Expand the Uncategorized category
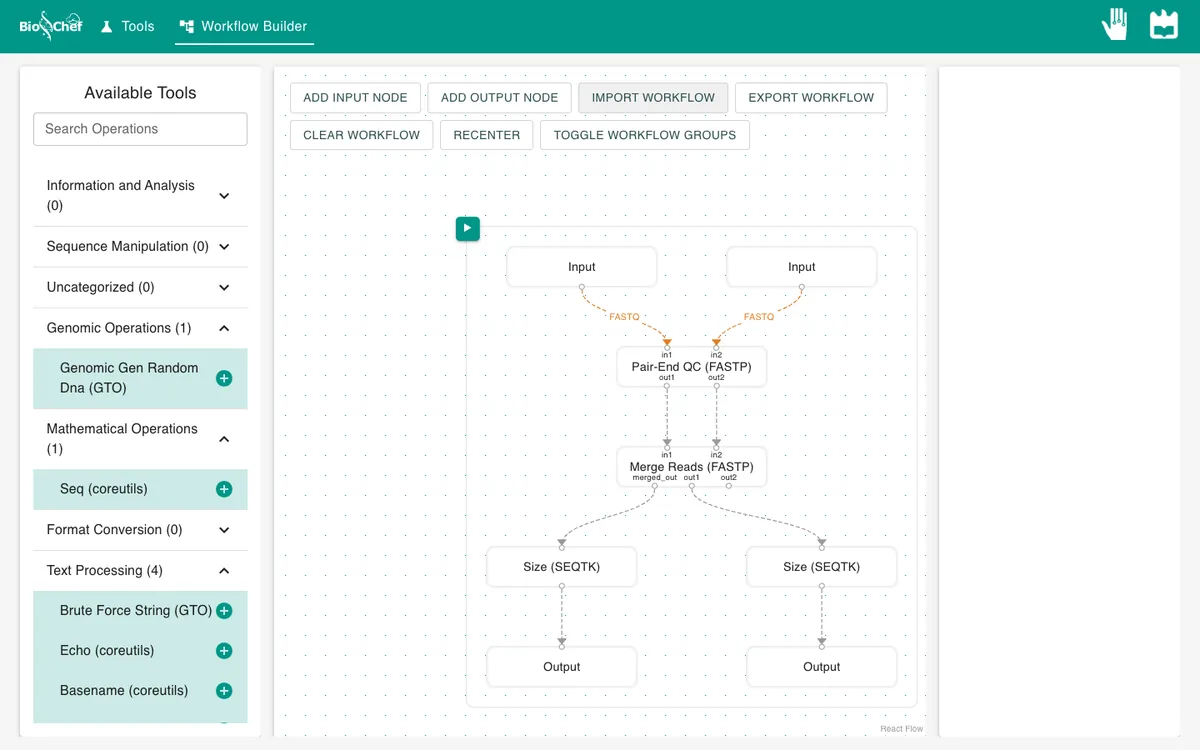This screenshot has height=750, width=1200. click(x=140, y=287)
